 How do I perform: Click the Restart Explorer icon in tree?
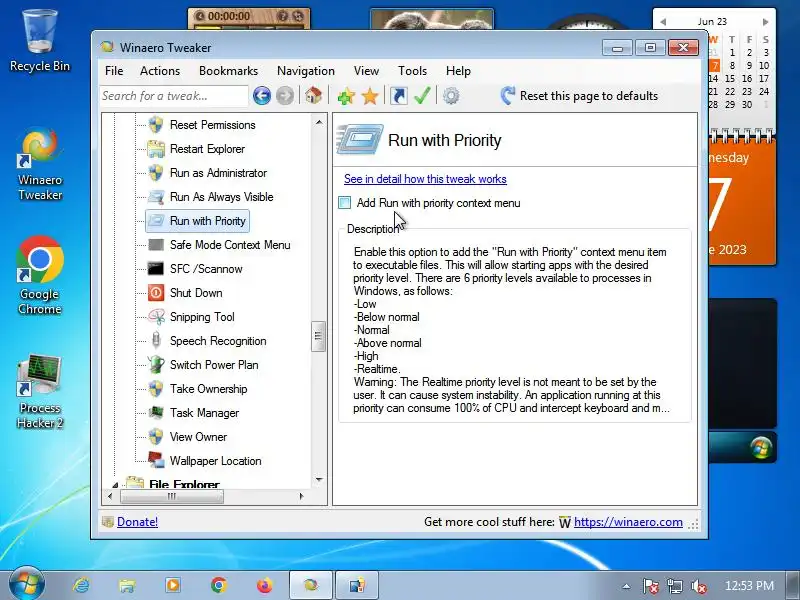click(156, 148)
